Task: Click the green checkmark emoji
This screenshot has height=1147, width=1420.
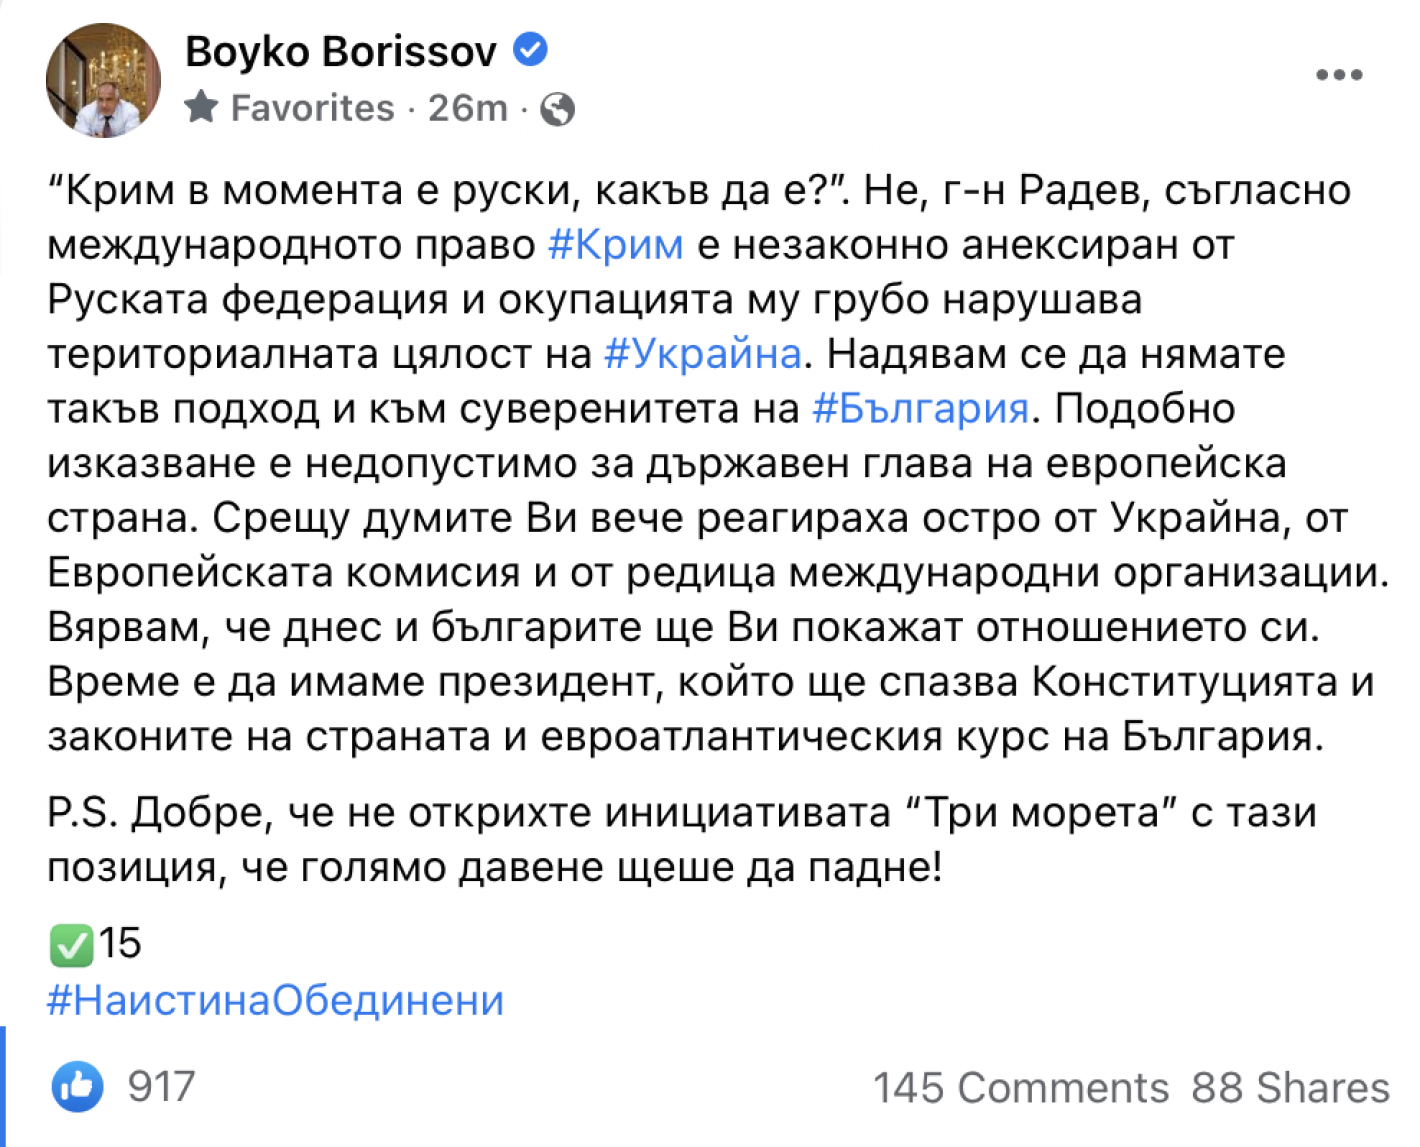Action: tap(71, 945)
